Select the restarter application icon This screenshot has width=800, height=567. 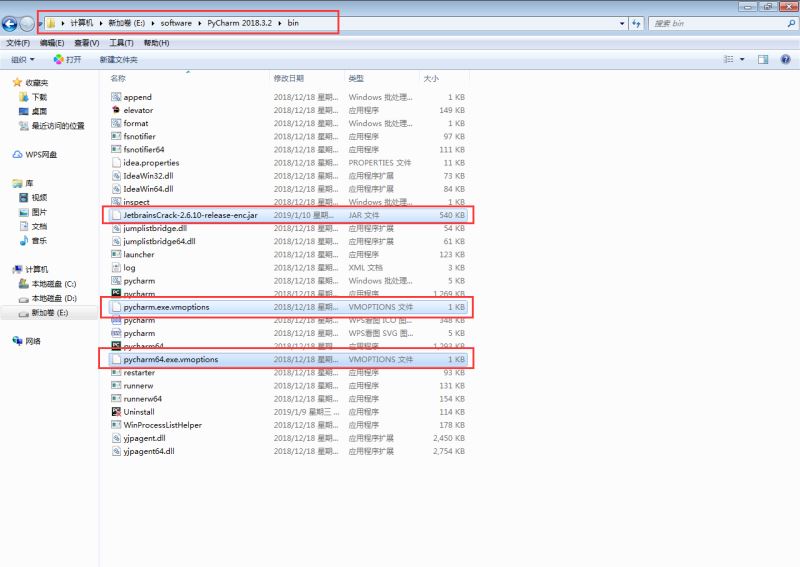tap(116, 373)
